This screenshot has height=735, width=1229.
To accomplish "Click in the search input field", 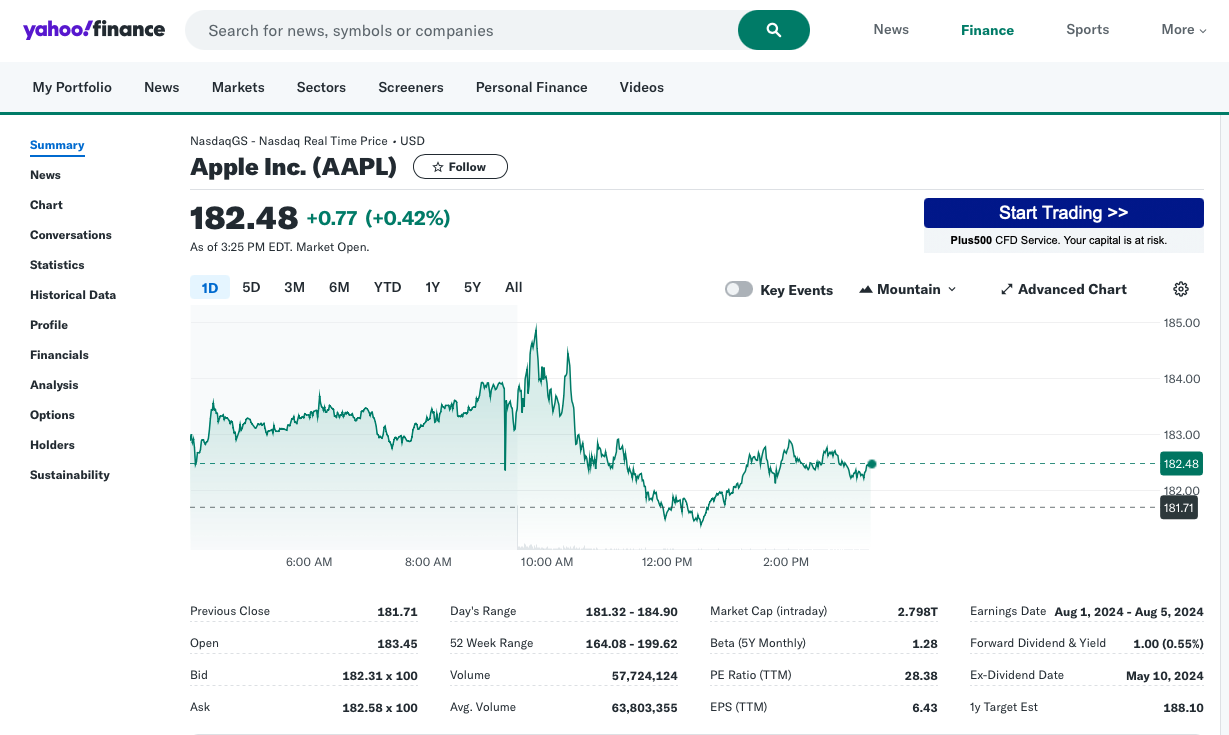I will 462,30.
